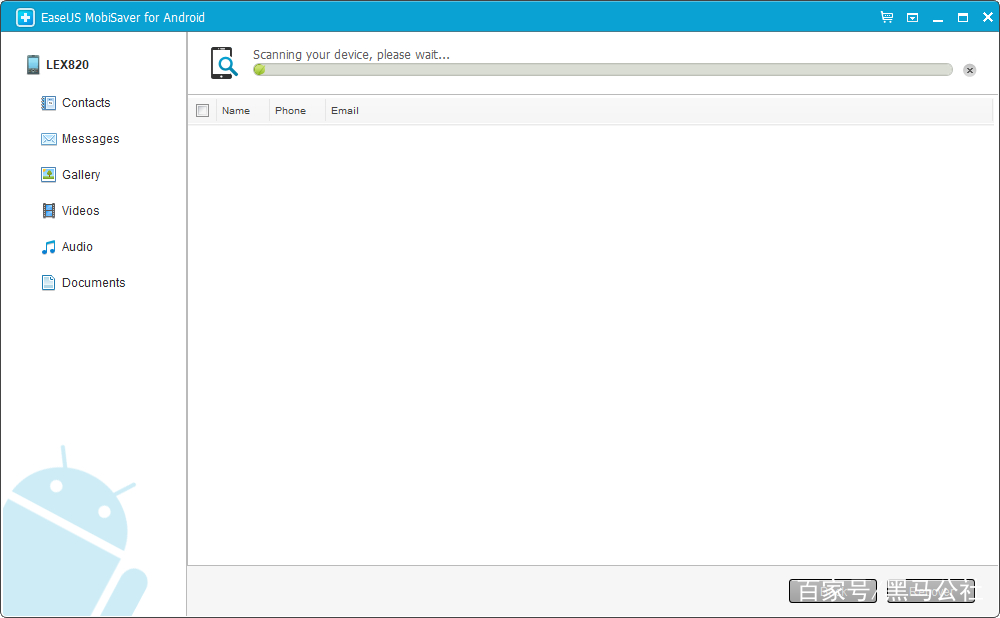Image resolution: width=1000 pixels, height=618 pixels.
Task: Click the Videos film strip icon
Action: pos(48,210)
